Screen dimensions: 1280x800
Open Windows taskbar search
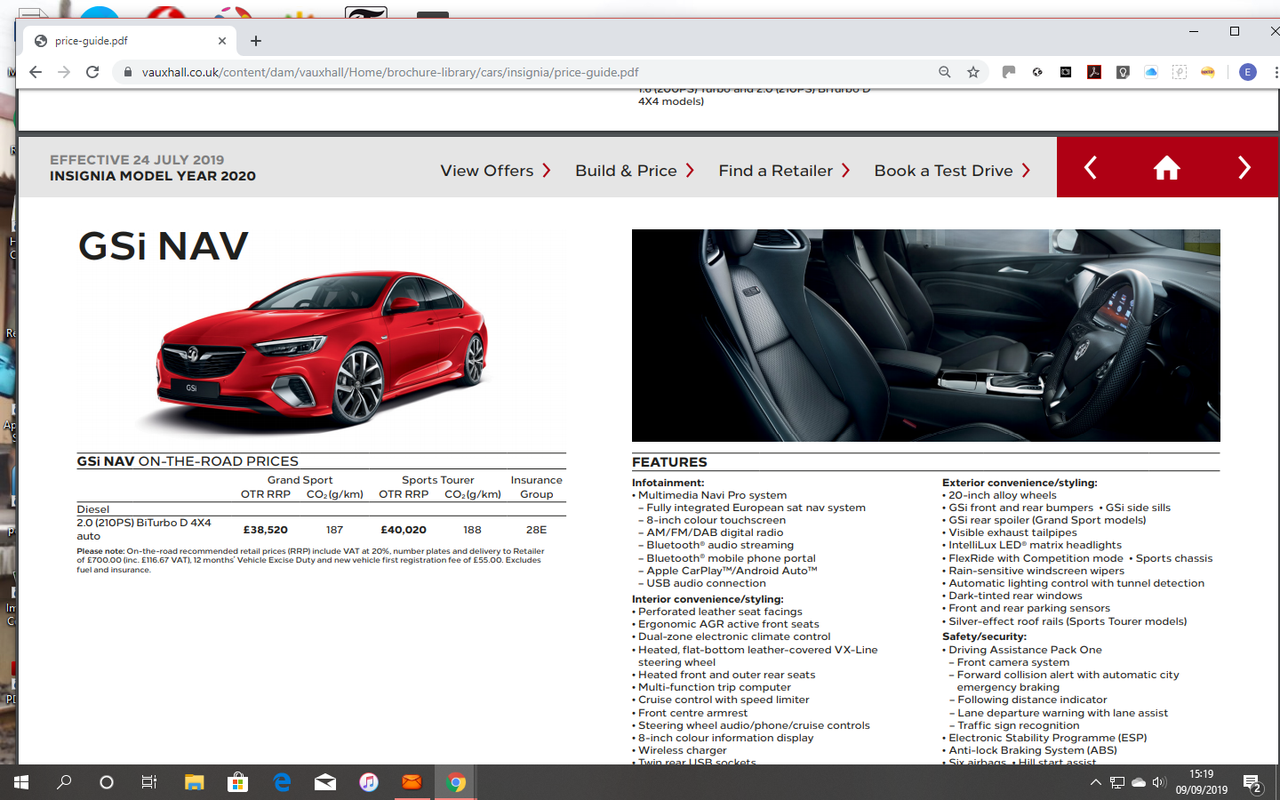pos(64,782)
